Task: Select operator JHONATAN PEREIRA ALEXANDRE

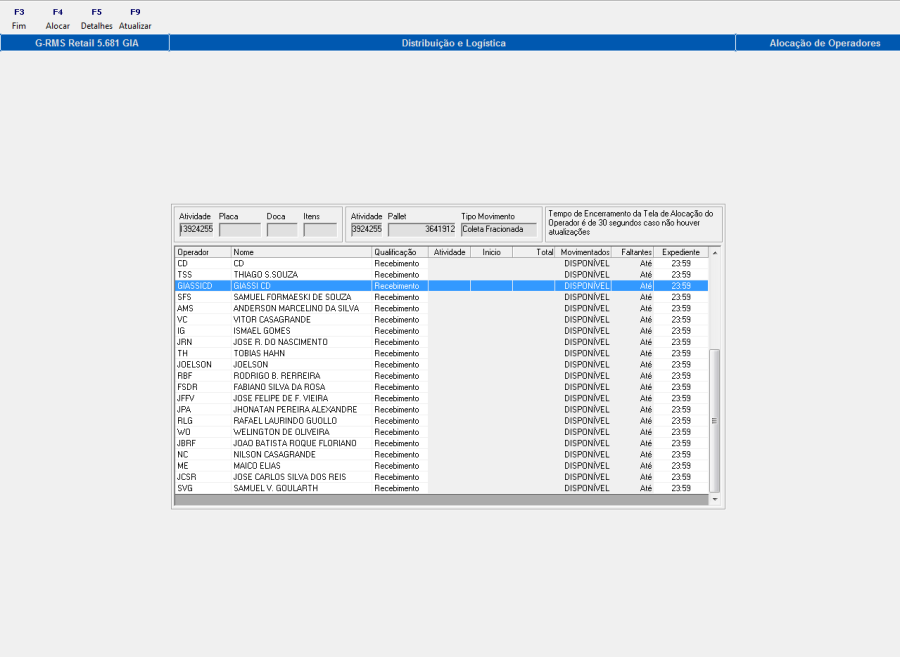Action: click(441, 410)
